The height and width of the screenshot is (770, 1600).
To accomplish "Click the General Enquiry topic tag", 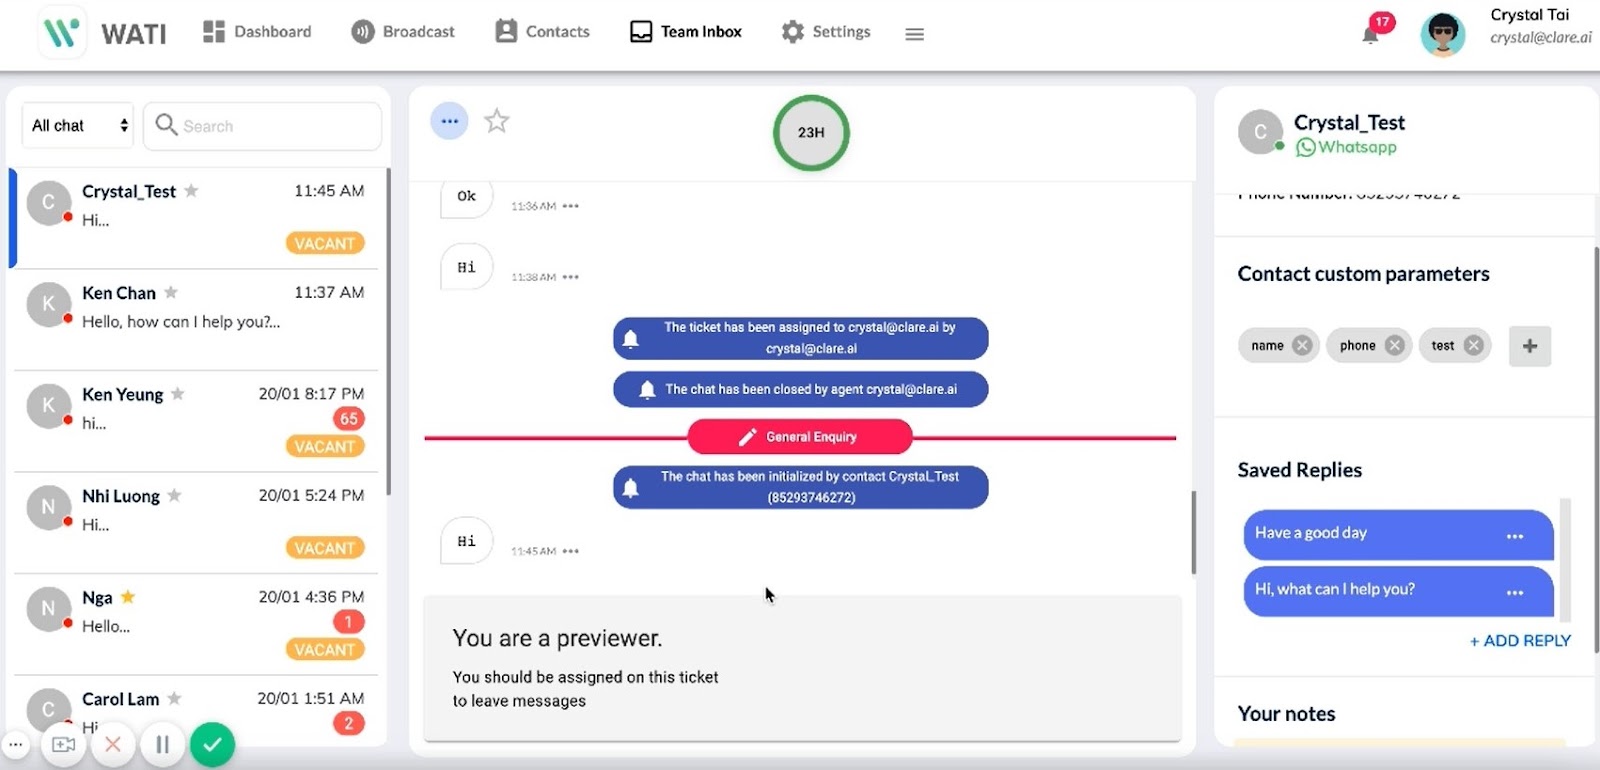I will tap(800, 437).
